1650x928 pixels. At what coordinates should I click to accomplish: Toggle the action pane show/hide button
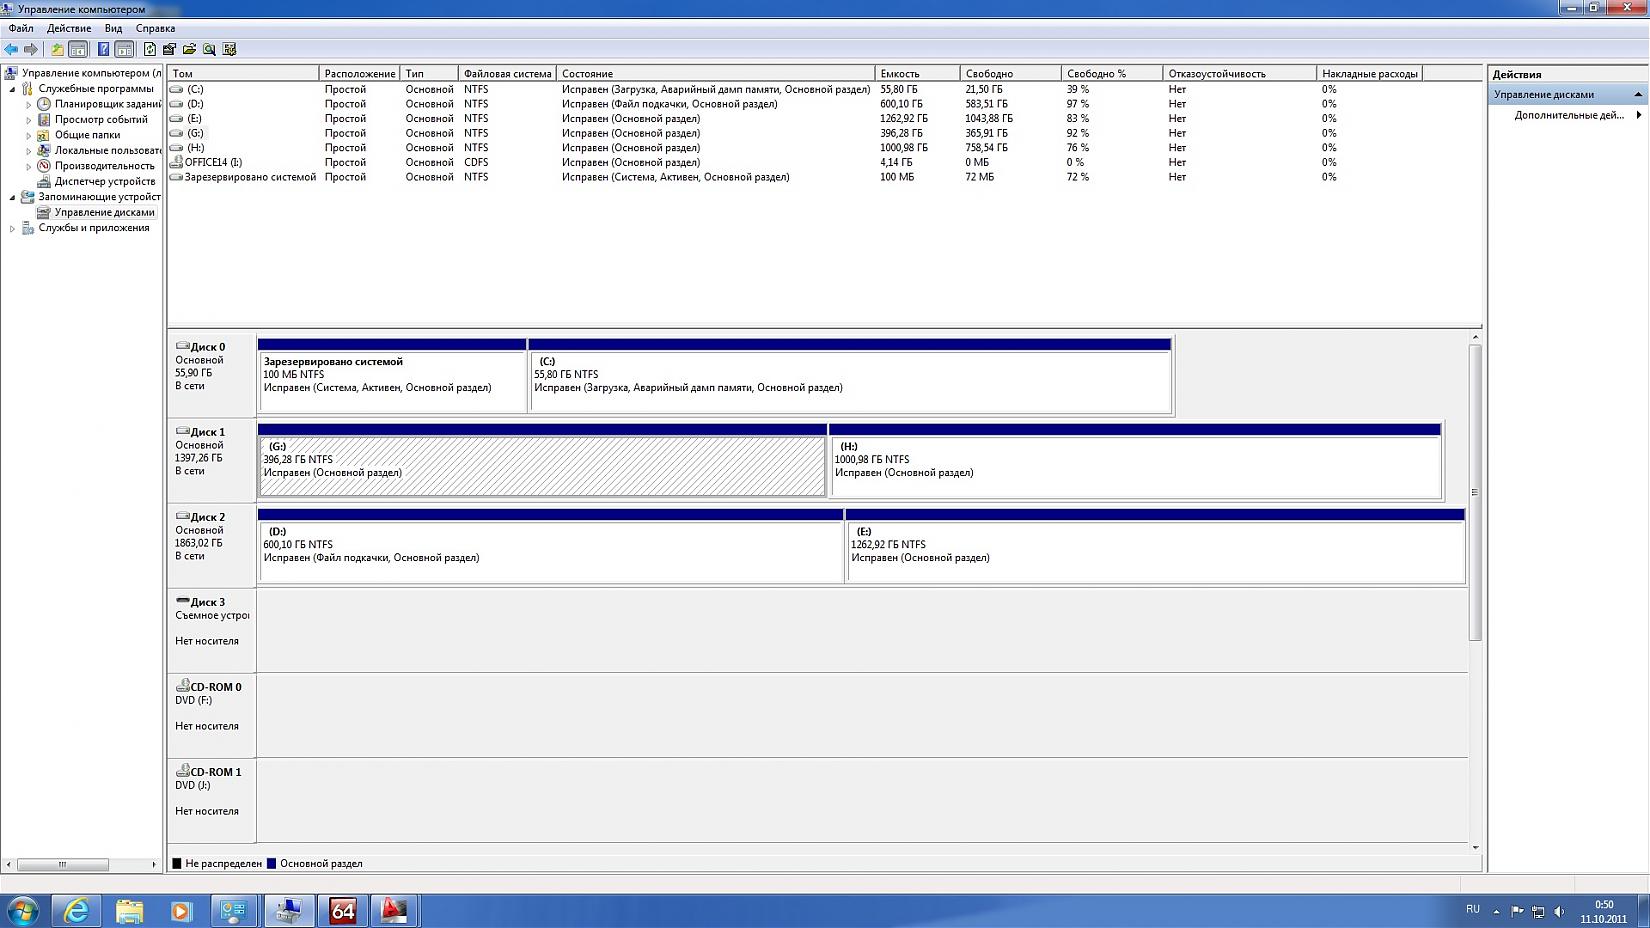124,49
